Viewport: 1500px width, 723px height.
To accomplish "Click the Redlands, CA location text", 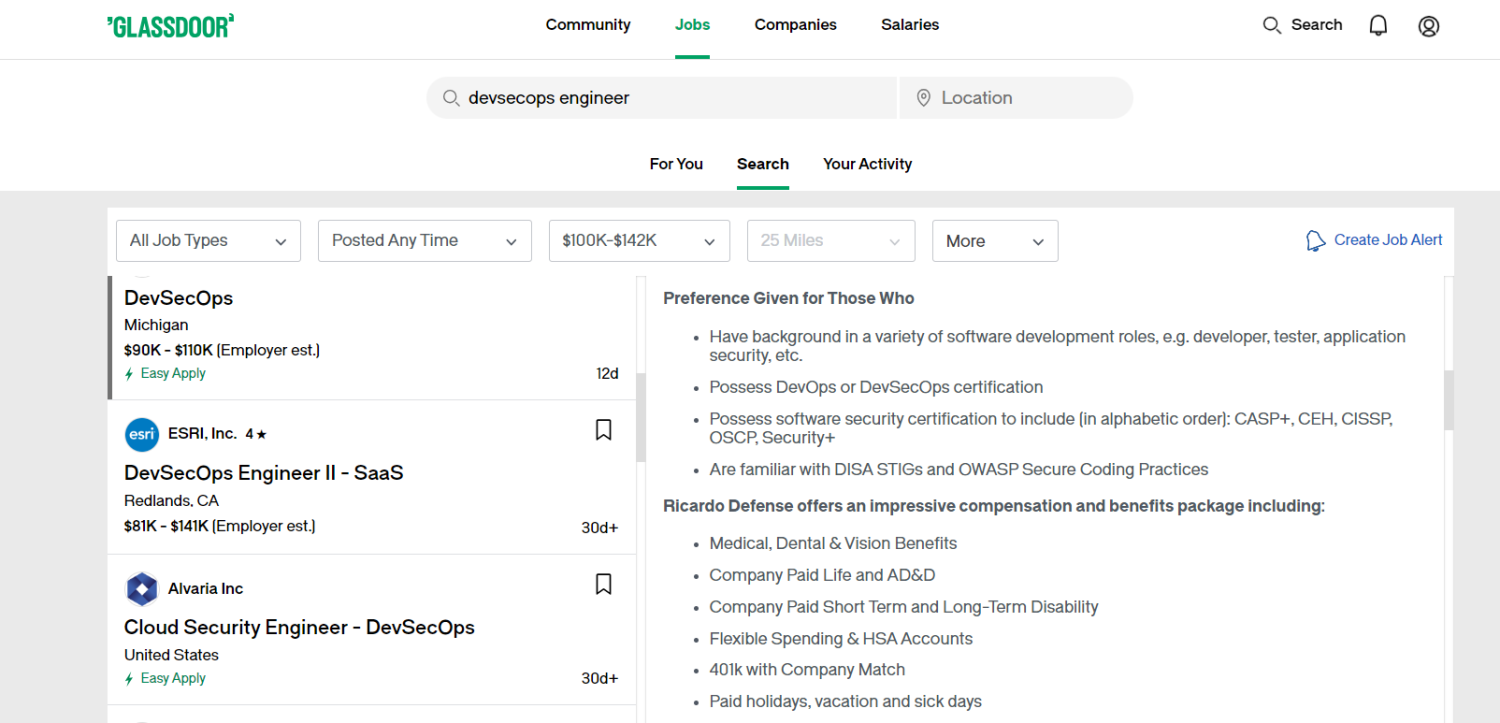I will pos(171,501).
